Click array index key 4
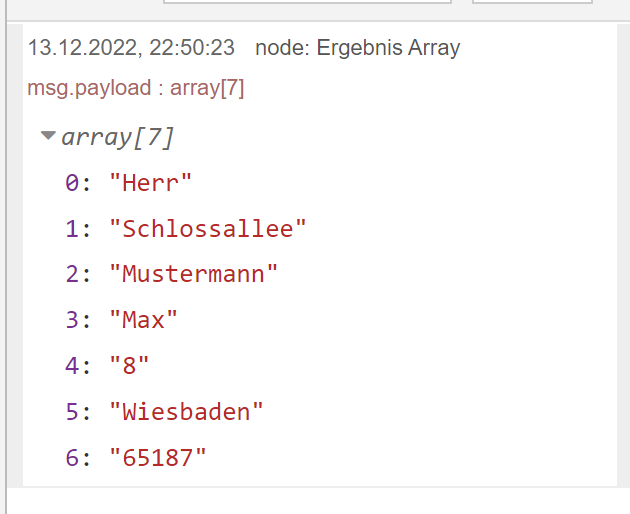Viewport: 630px width, 514px height. pyautogui.click(x=72, y=366)
